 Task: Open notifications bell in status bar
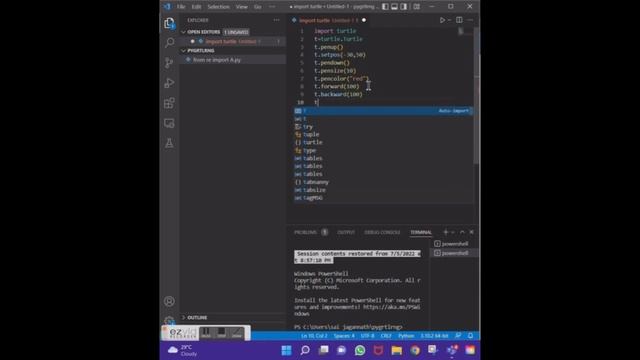(x=470, y=336)
